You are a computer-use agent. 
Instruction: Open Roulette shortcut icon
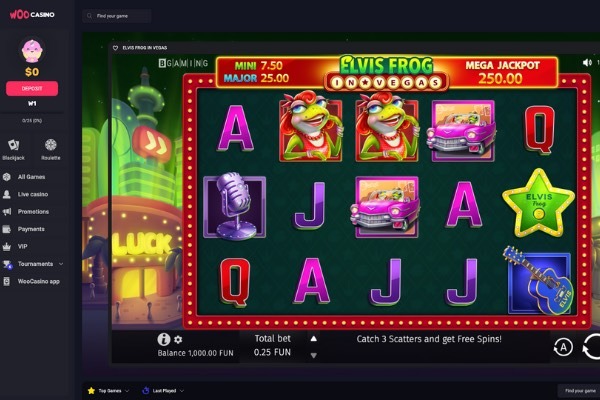[x=51, y=145]
